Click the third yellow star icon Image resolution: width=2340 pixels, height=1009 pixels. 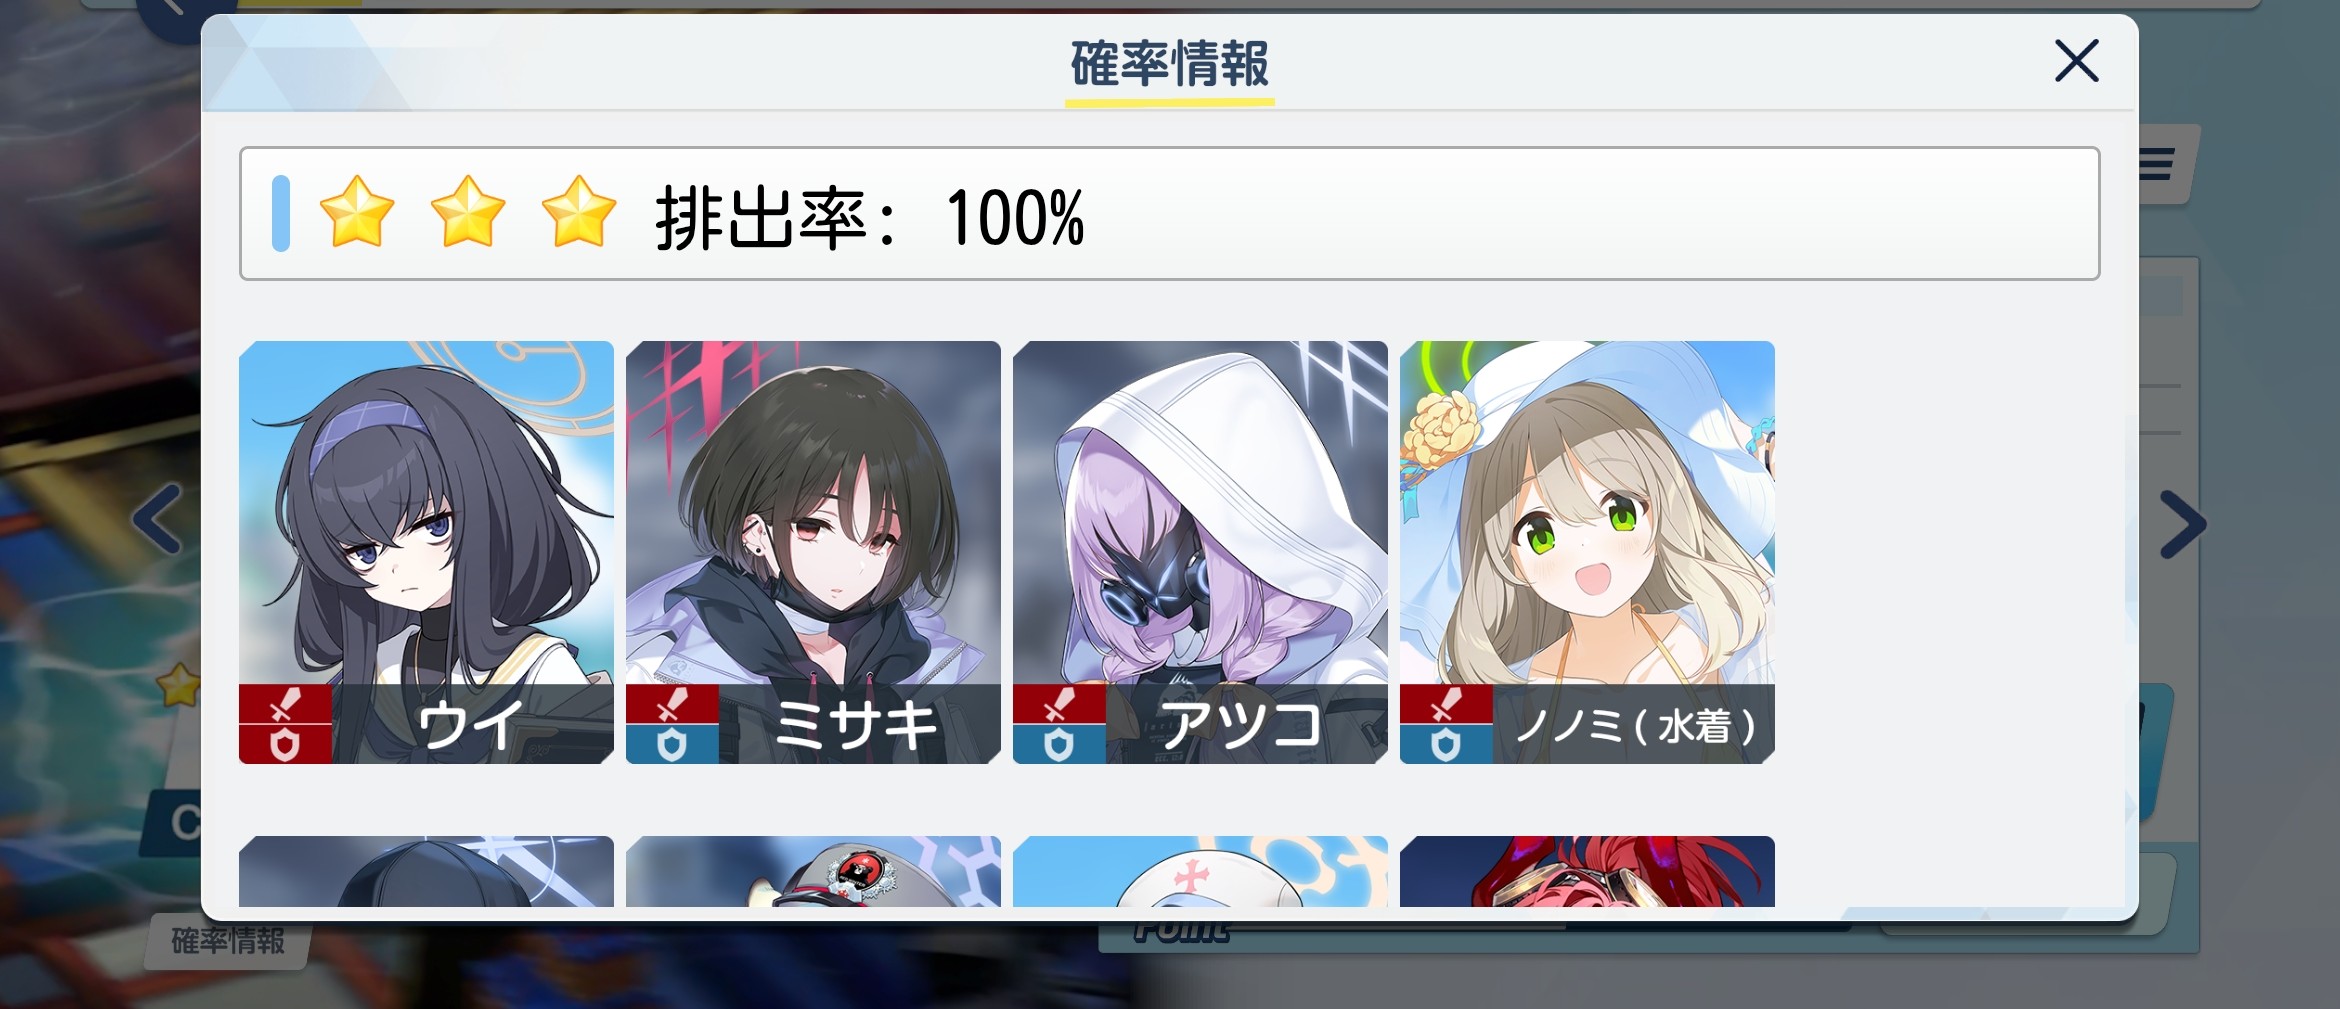click(x=578, y=212)
